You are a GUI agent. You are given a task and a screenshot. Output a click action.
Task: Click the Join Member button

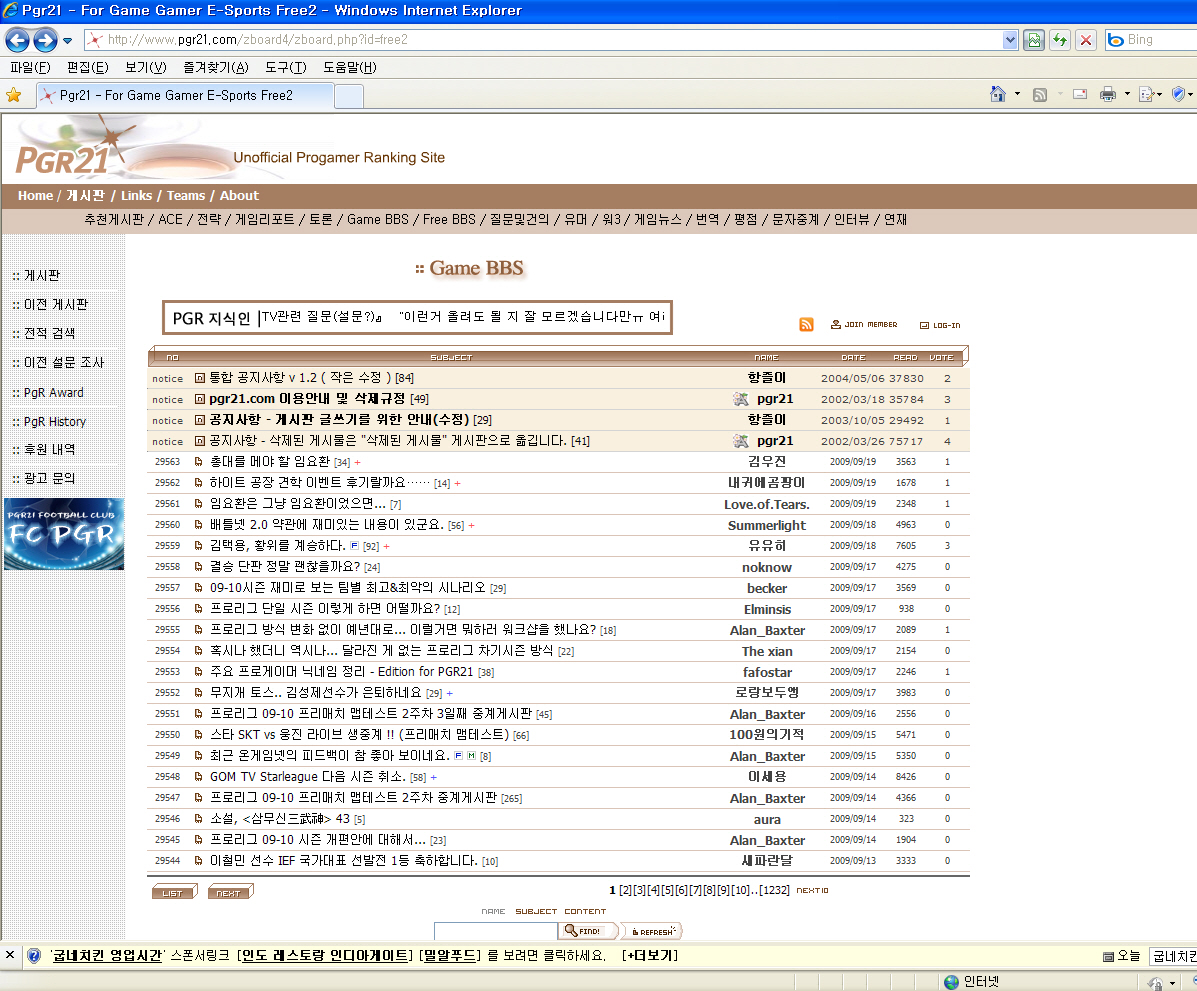864,324
